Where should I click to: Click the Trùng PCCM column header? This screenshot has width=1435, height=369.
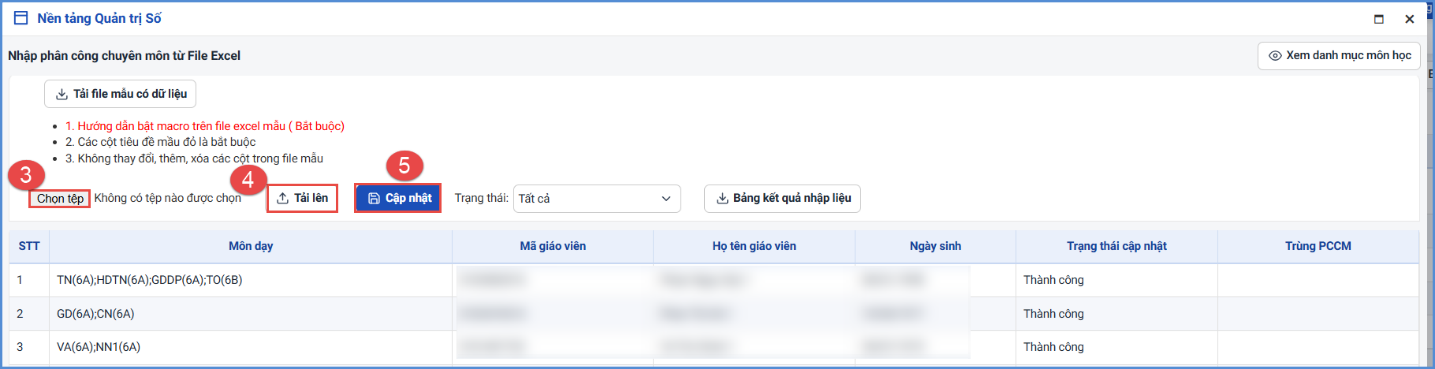(x=1318, y=246)
